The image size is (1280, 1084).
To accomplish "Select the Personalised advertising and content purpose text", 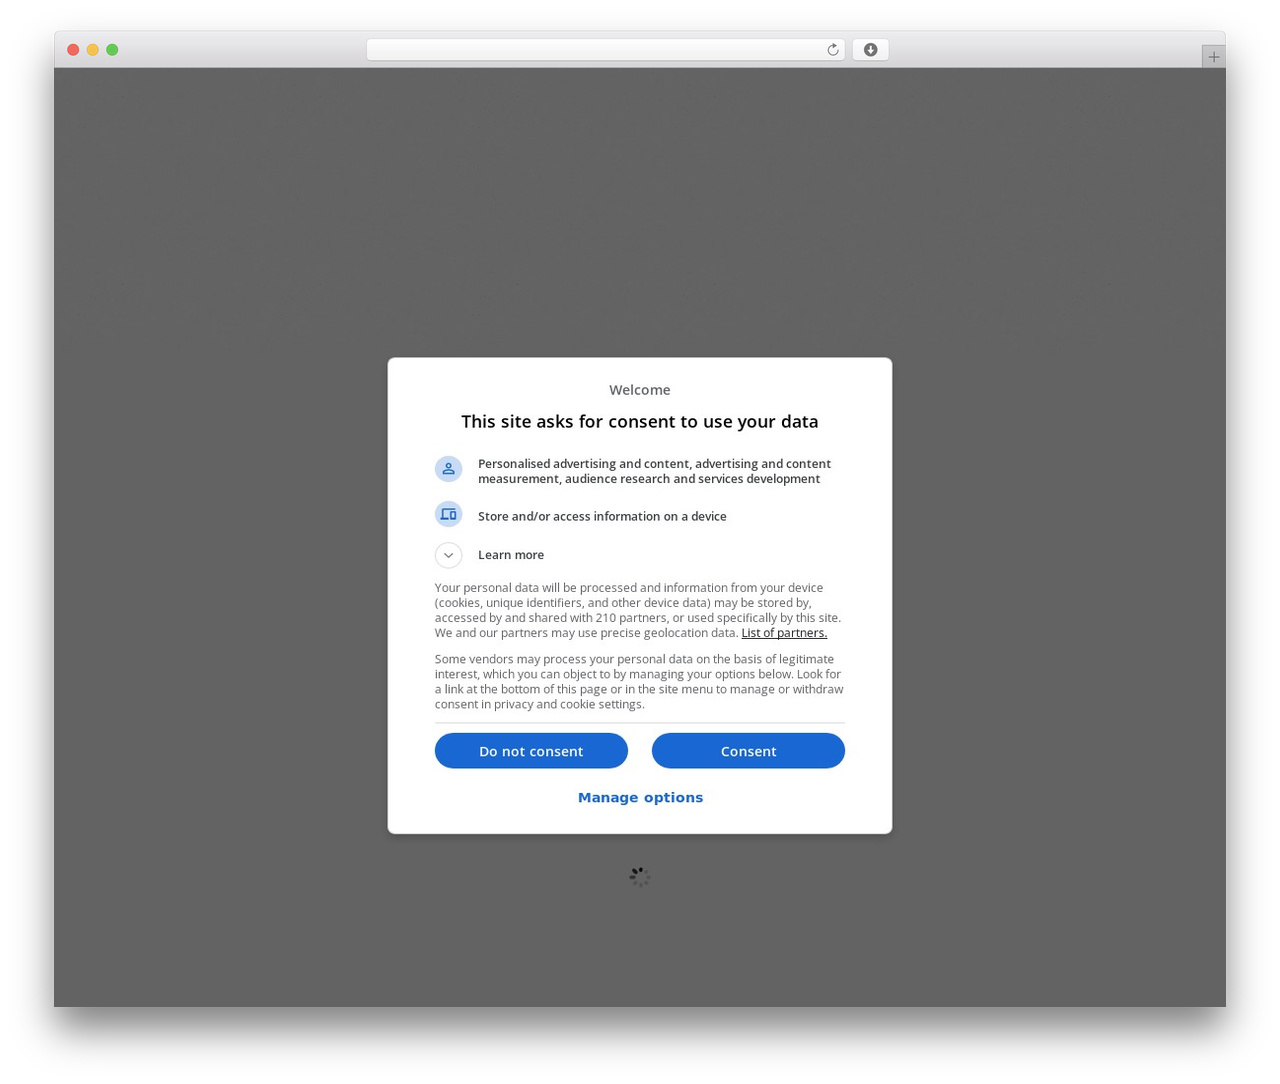I will click(x=654, y=471).
